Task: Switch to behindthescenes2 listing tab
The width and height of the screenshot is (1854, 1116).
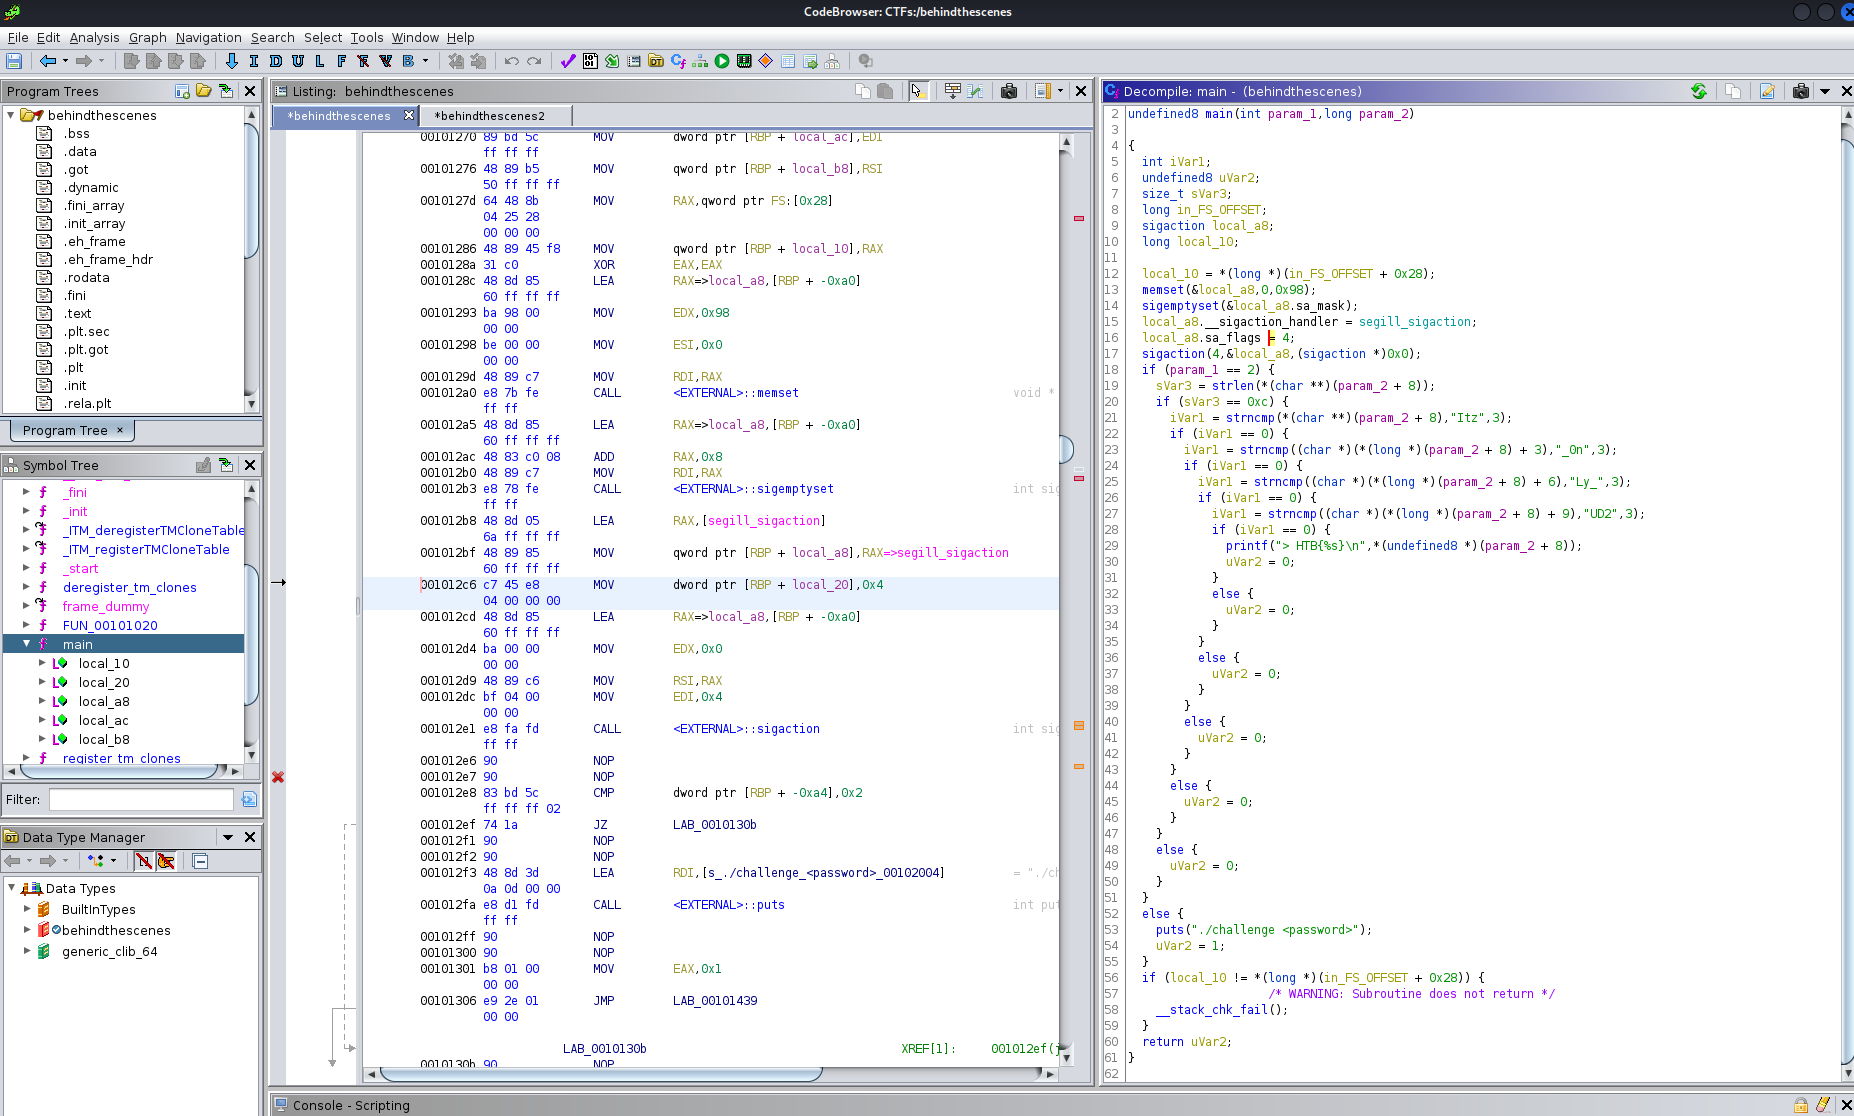Action: pos(490,116)
